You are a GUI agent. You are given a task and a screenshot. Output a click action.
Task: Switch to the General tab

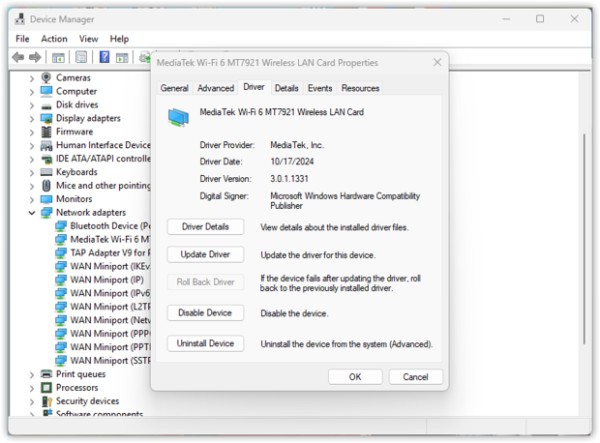click(x=174, y=88)
